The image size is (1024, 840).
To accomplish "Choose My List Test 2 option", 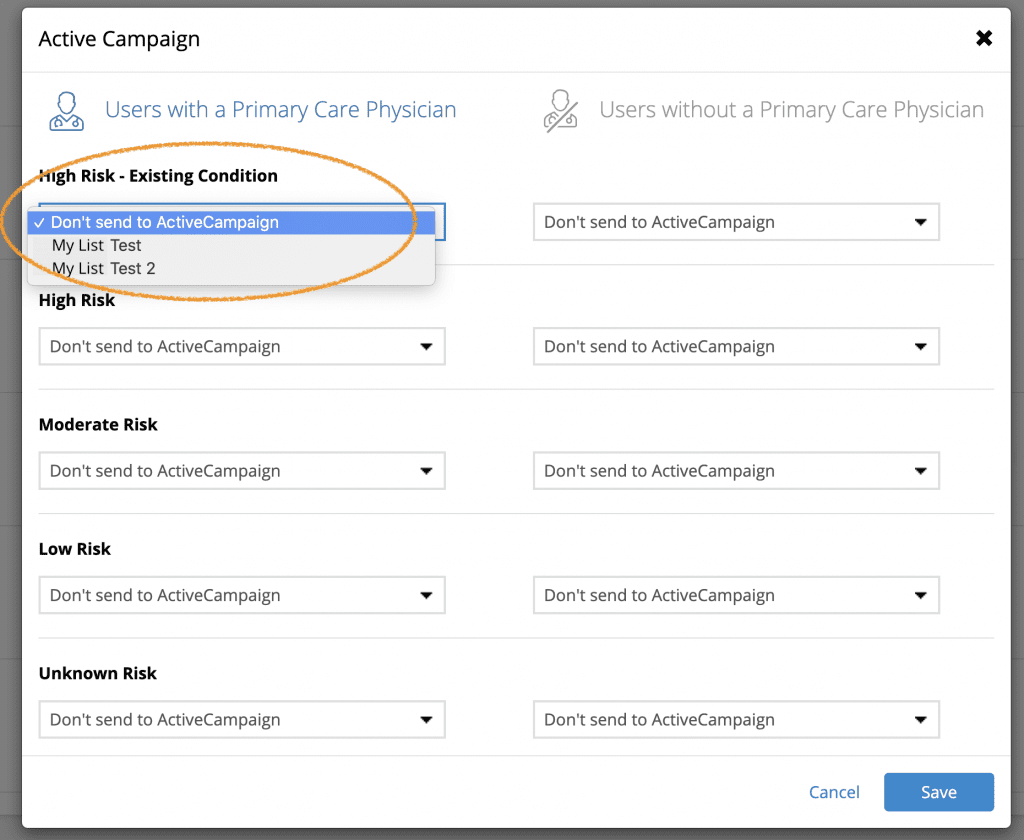I will 231,268.
